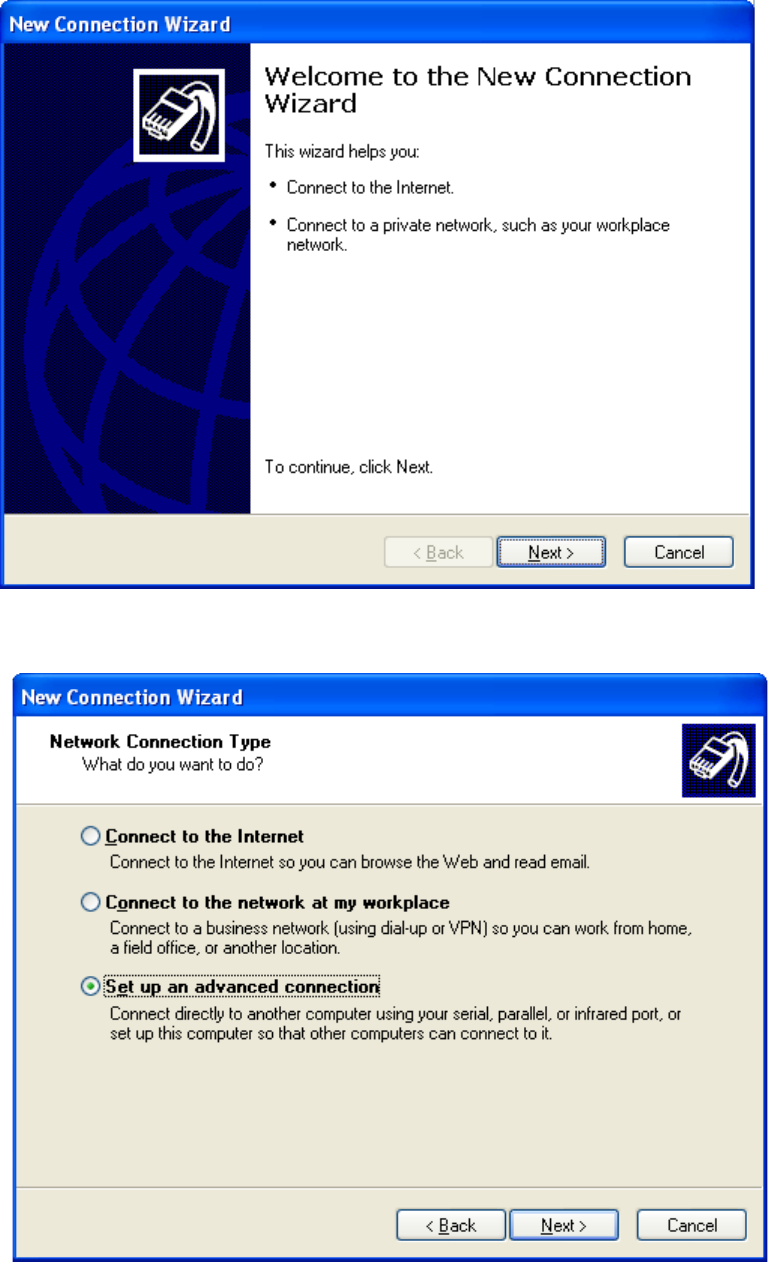This screenshot has height=1262, width=768.
Task: Click plug icon beside Network Connection Type header
Action: [x=718, y=760]
